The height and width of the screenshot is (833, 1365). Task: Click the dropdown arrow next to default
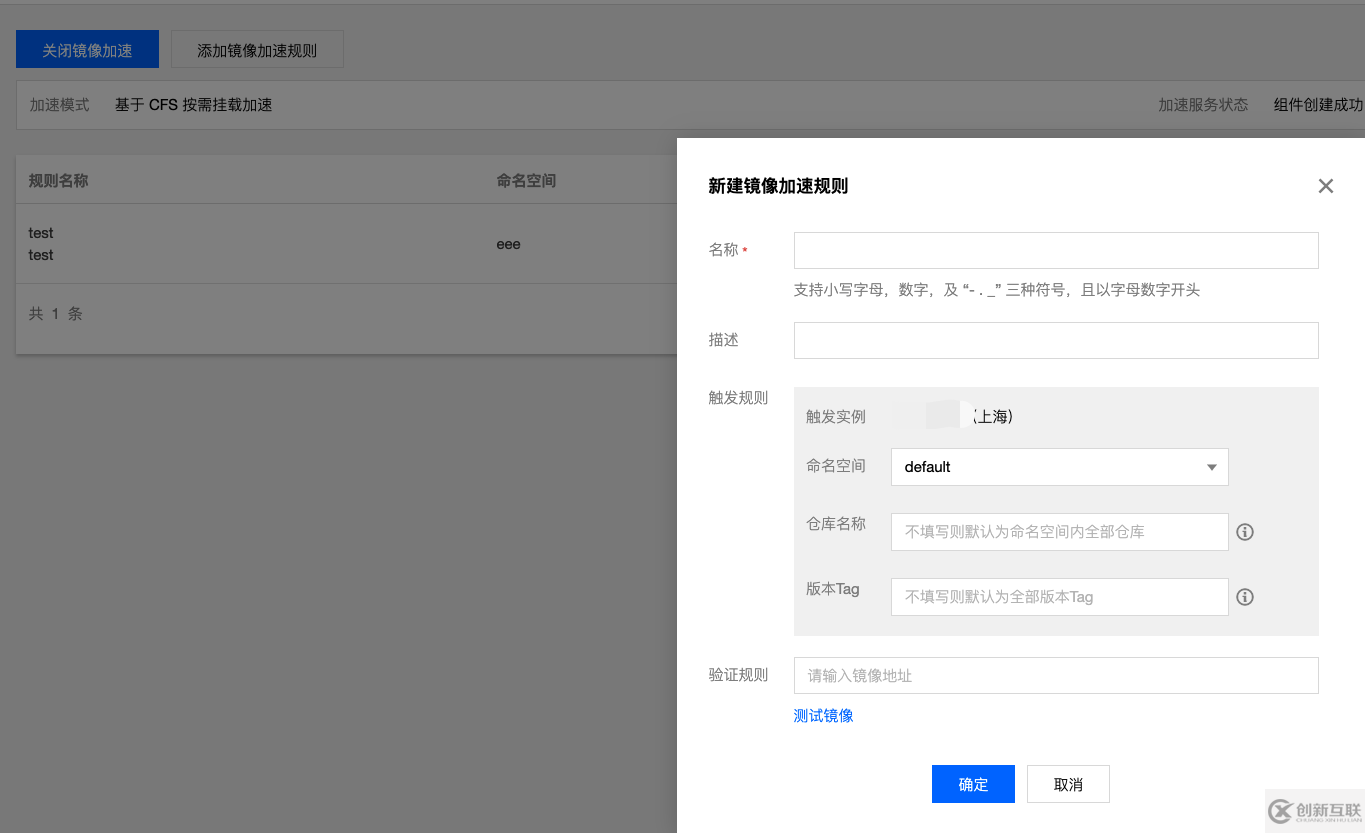pyautogui.click(x=1212, y=467)
